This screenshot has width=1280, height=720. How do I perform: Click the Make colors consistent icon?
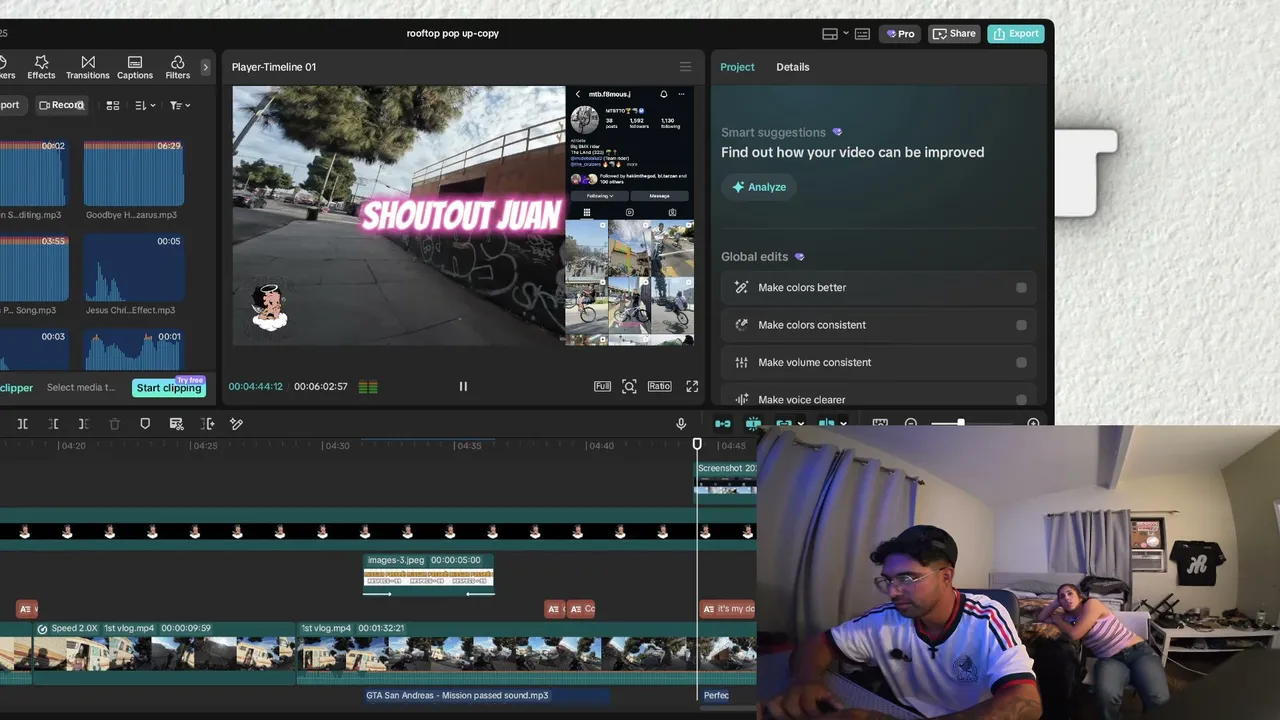(741, 325)
